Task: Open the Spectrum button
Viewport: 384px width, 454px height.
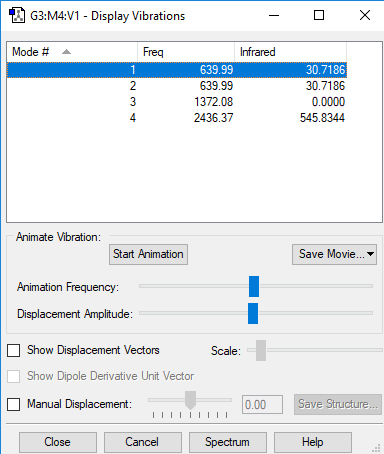Action: coord(228,442)
